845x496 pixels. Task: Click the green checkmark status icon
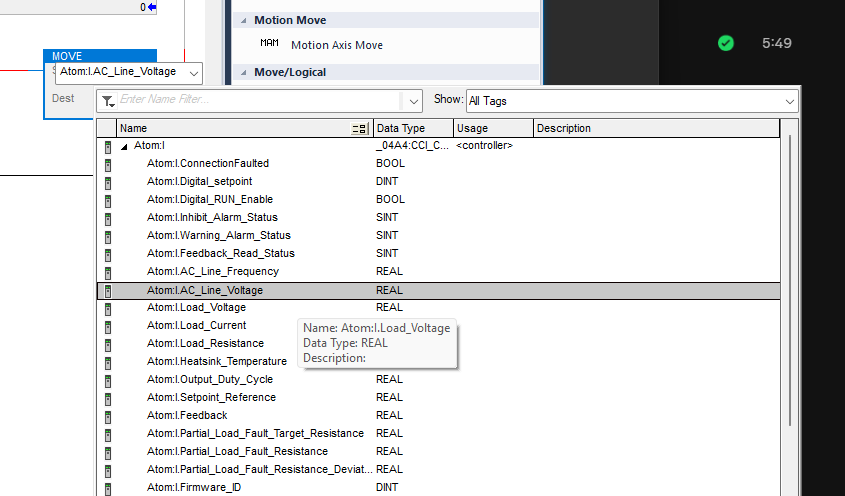[x=726, y=43]
